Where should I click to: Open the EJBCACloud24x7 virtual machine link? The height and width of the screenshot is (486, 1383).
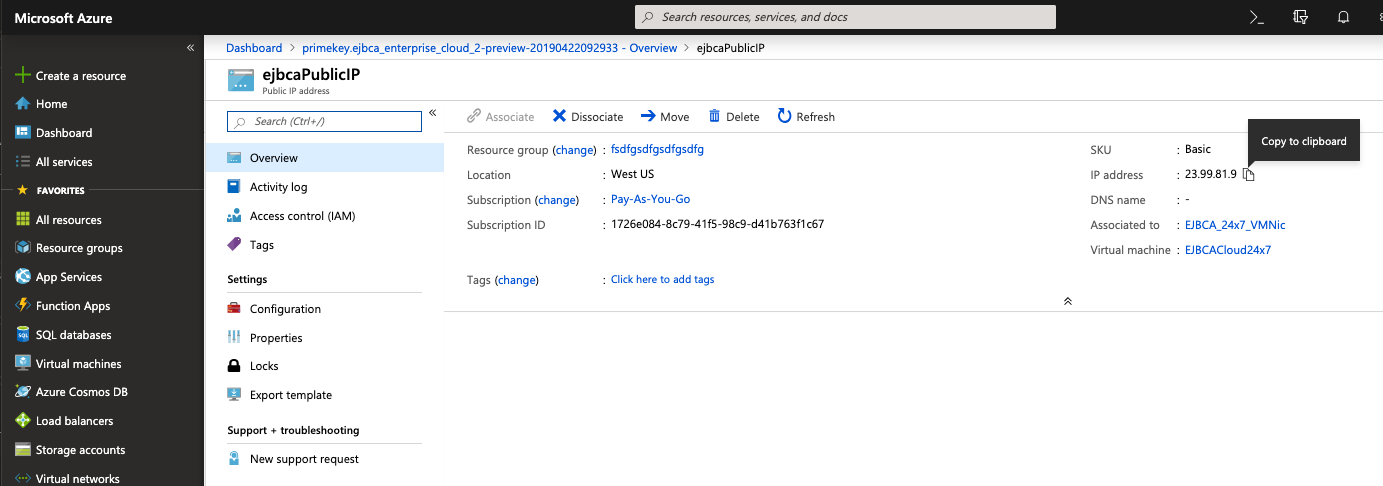(x=1227, y=250)
